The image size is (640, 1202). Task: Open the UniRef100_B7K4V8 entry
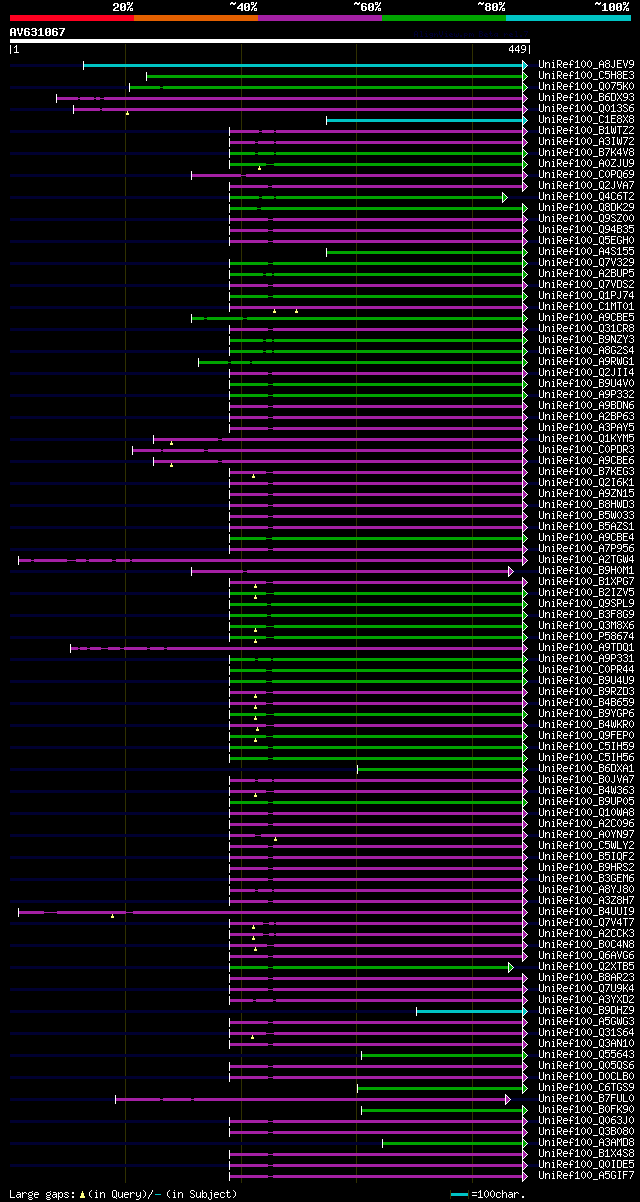[x=586, y=153]
